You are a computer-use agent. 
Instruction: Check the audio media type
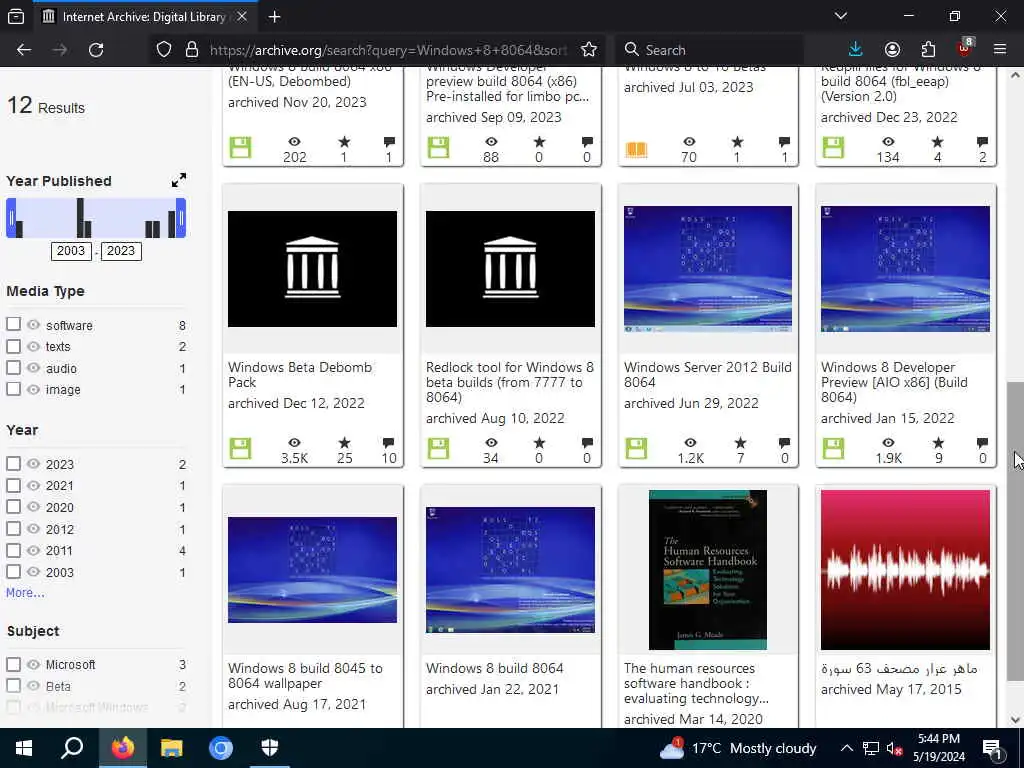coord(13,367)
